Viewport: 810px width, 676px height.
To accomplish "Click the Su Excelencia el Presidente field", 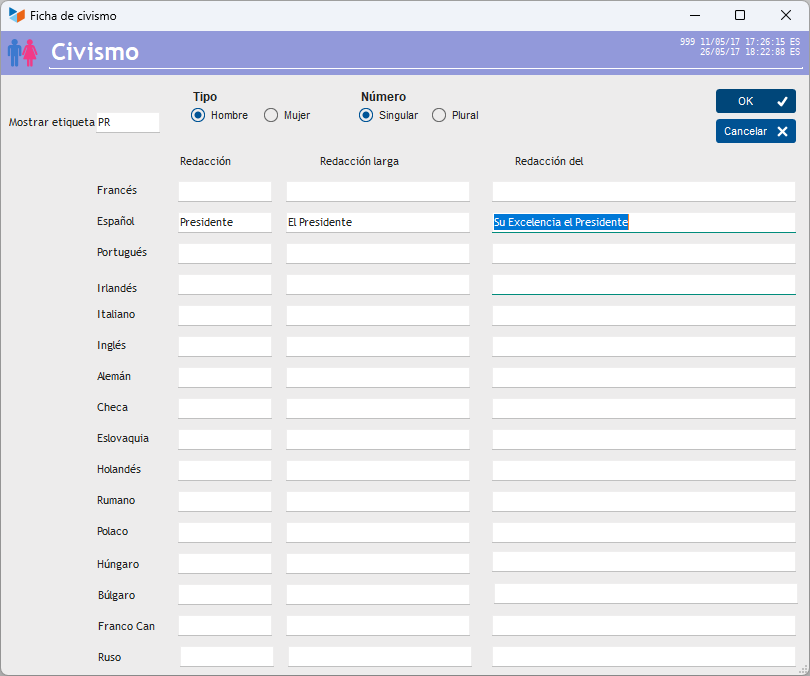I will 643,222.
